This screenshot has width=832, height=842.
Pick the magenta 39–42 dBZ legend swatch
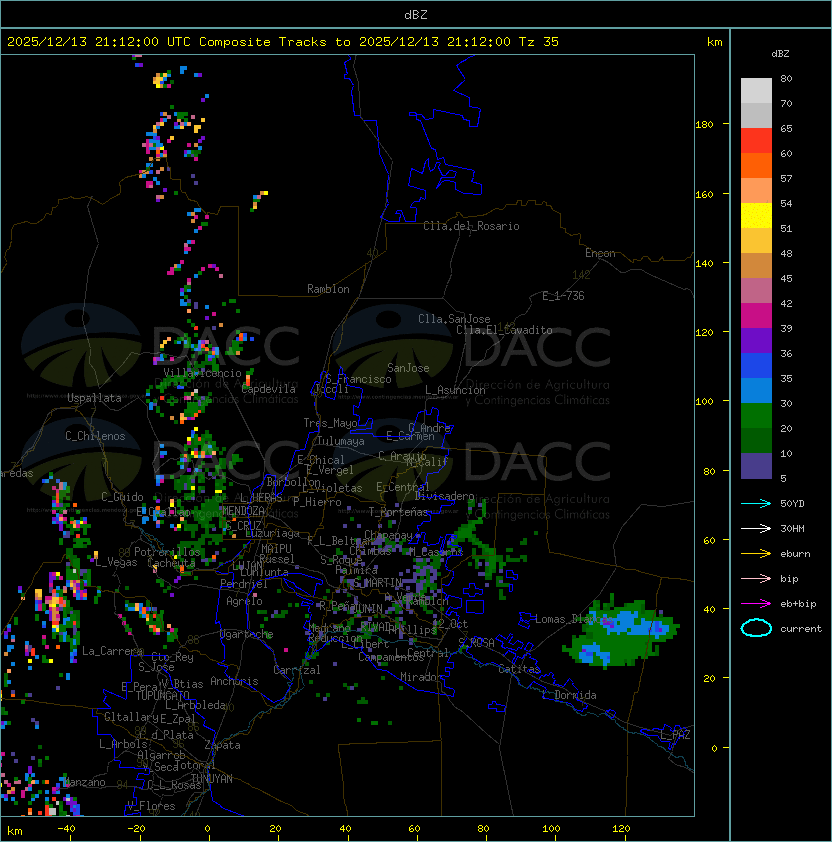[756, 316]
